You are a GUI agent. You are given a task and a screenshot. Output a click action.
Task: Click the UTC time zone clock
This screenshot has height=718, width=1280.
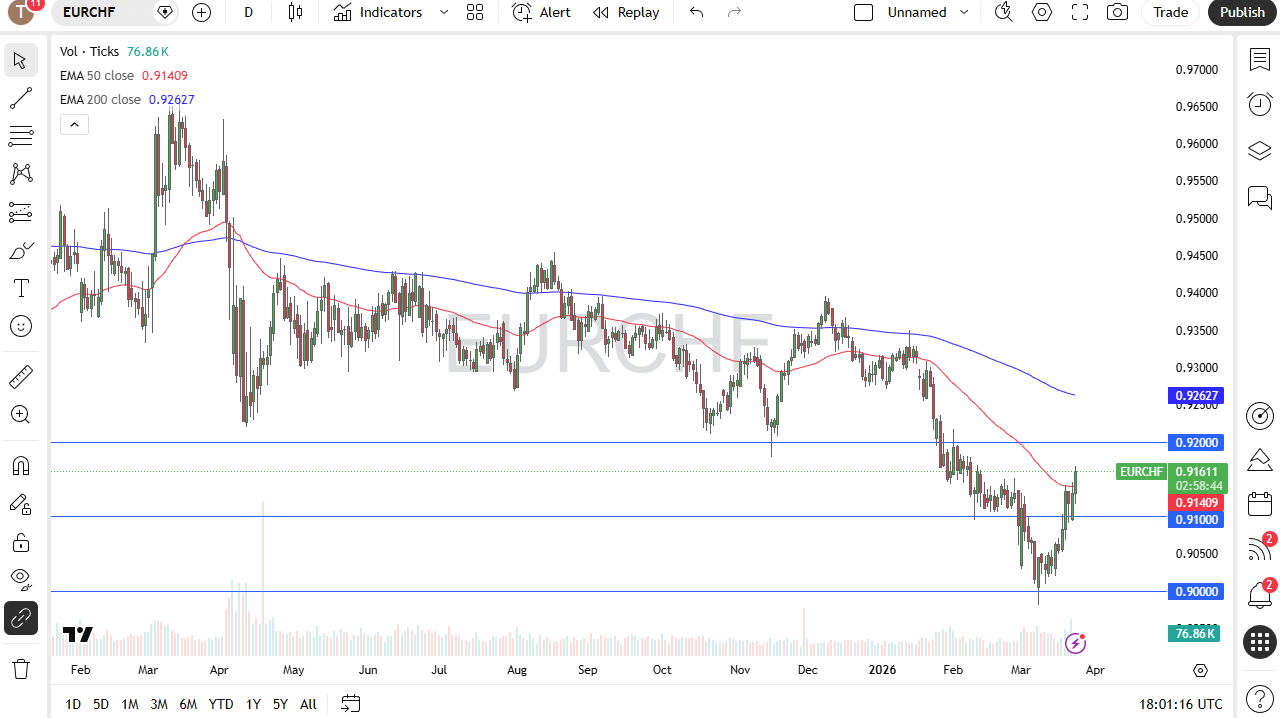1180,704
